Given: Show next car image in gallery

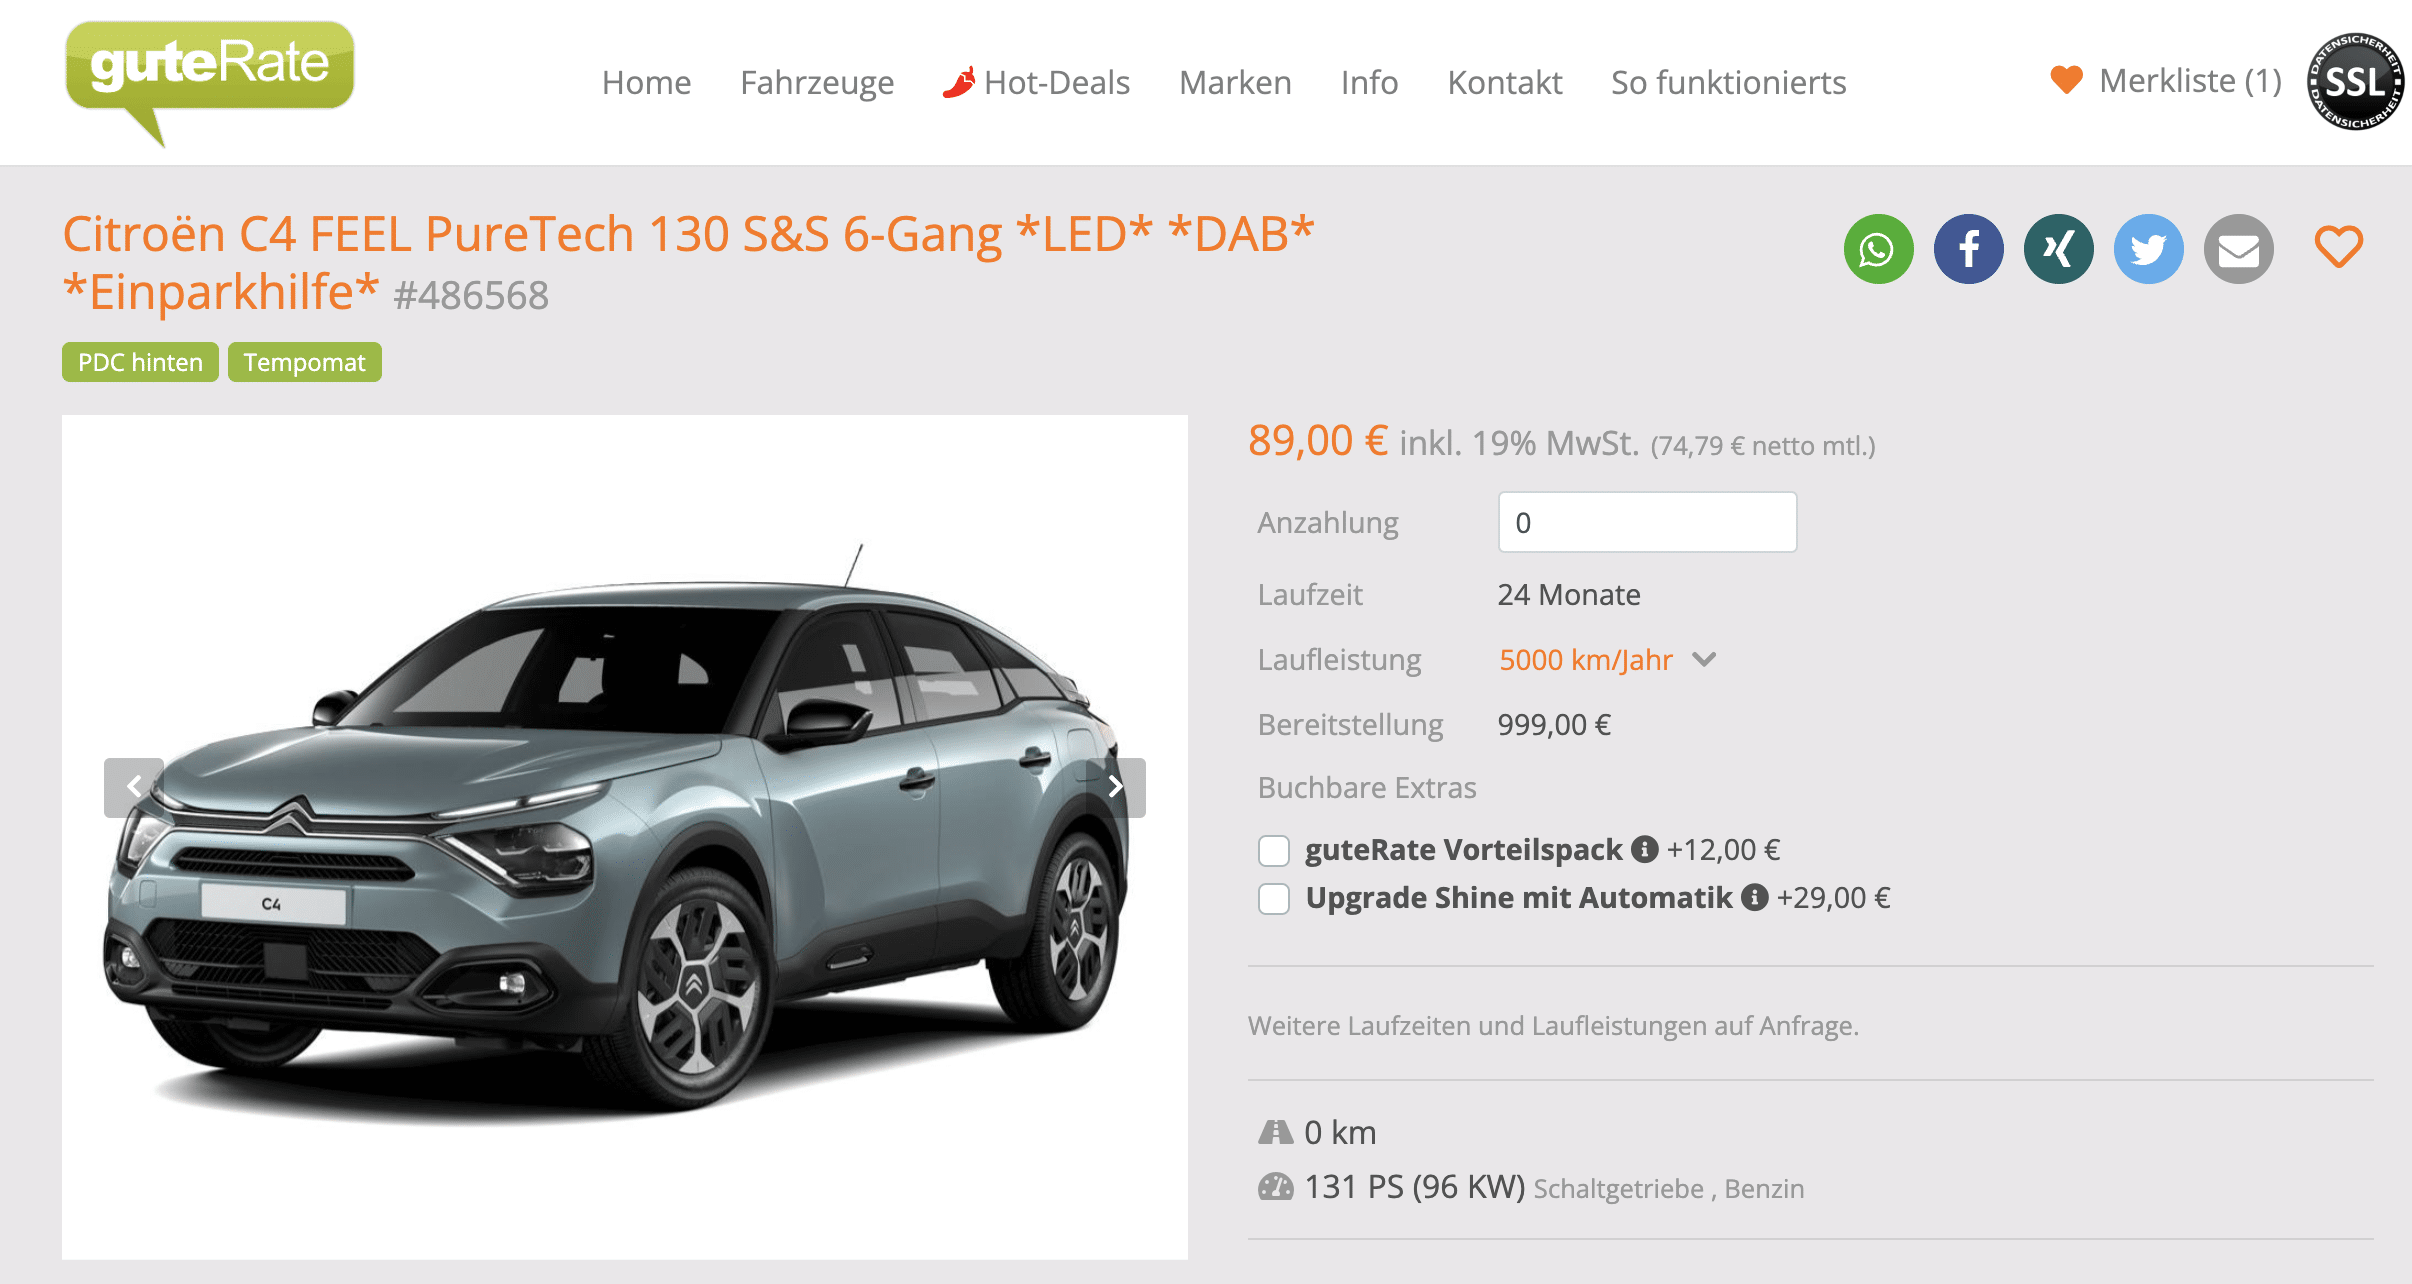Looking at the screenshot, I should [1116, 787].
